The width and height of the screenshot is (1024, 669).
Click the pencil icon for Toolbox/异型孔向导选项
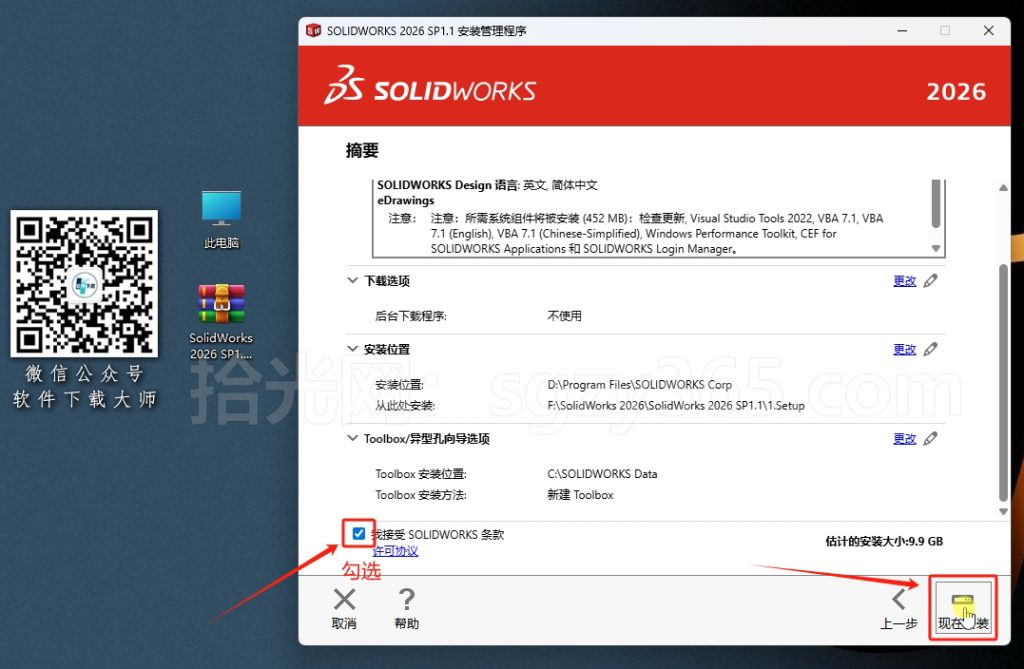(x=931, y=438)
